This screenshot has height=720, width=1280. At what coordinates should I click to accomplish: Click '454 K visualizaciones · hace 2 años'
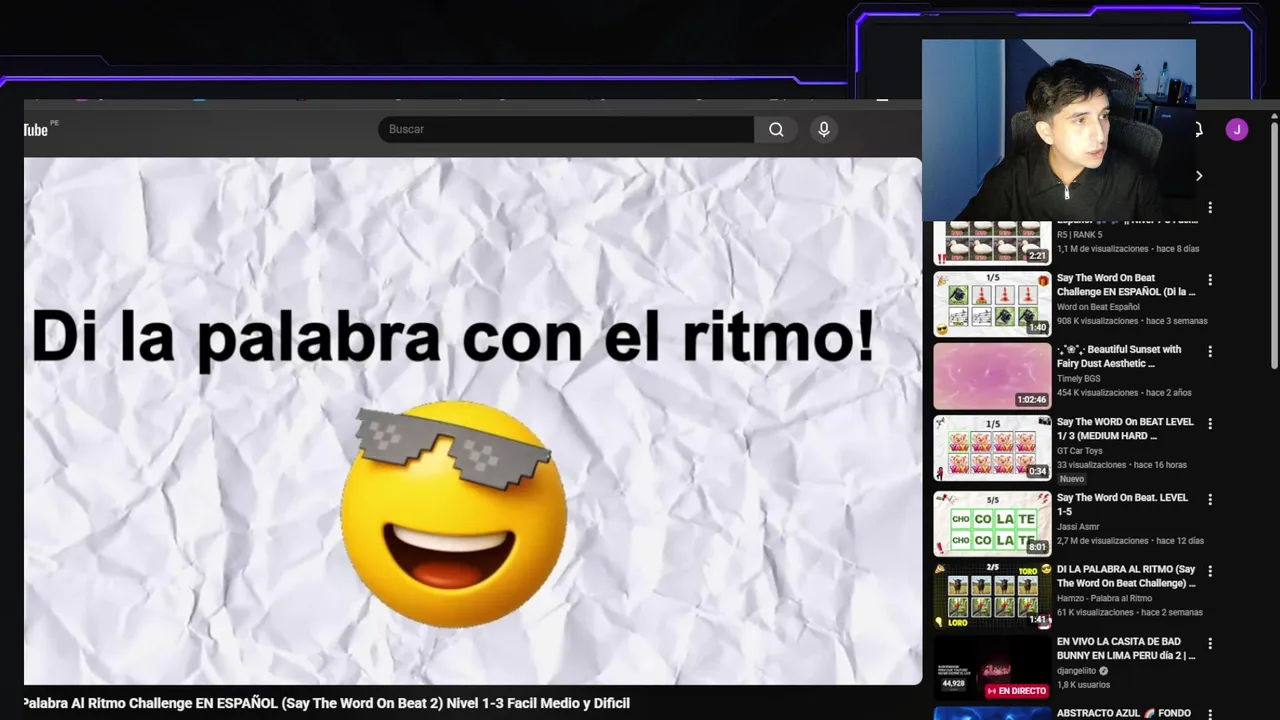click(x=1125, y=393)
